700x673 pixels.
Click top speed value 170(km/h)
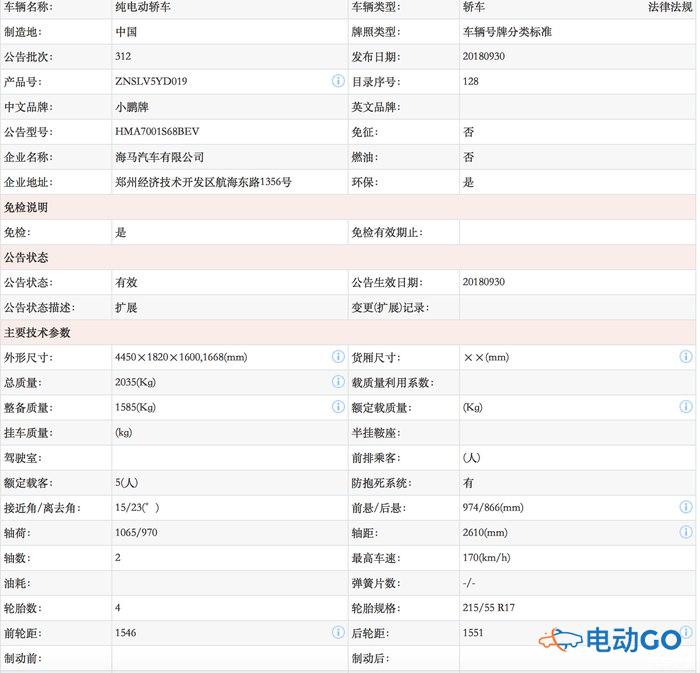(486, 557)
